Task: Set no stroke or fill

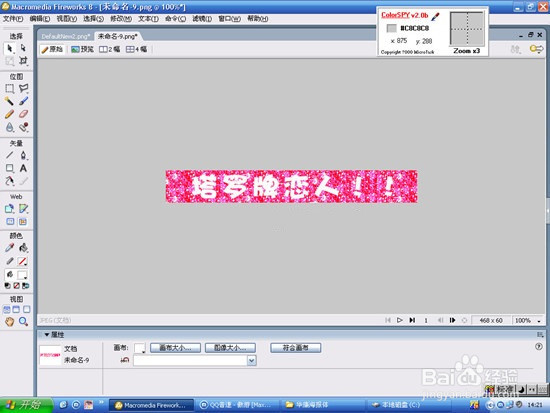Action: pyautogui.click(x=16, y=286)
